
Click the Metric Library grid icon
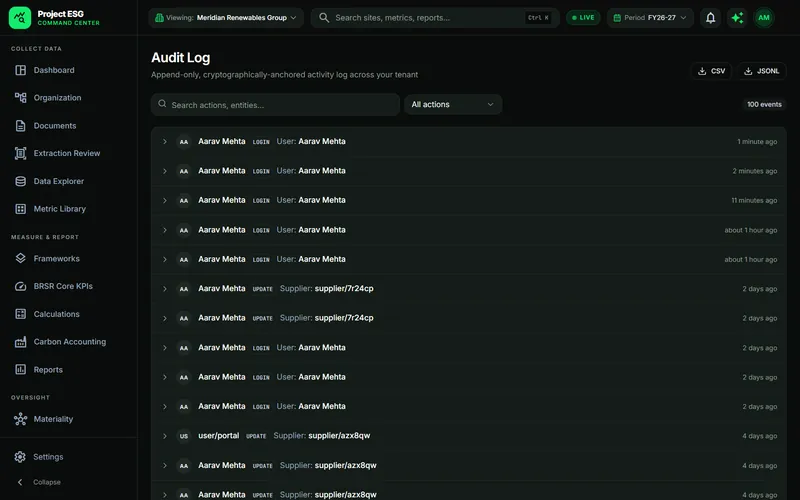[20, 209]
